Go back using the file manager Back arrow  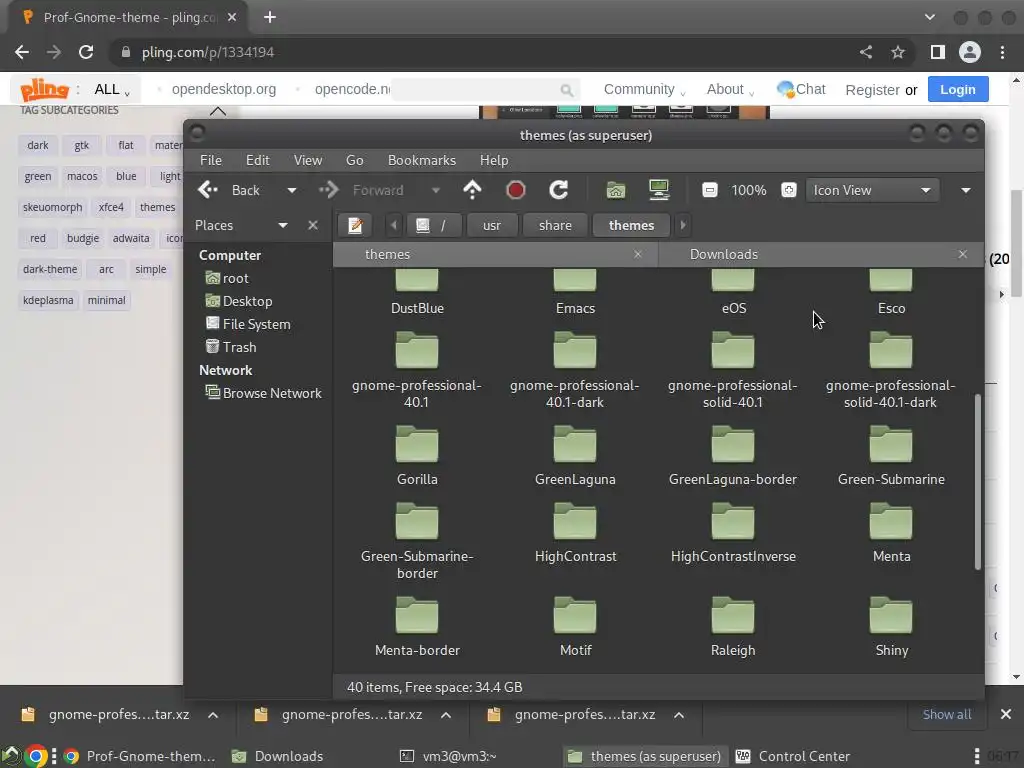pyautogui.click(x=208, y=190)
